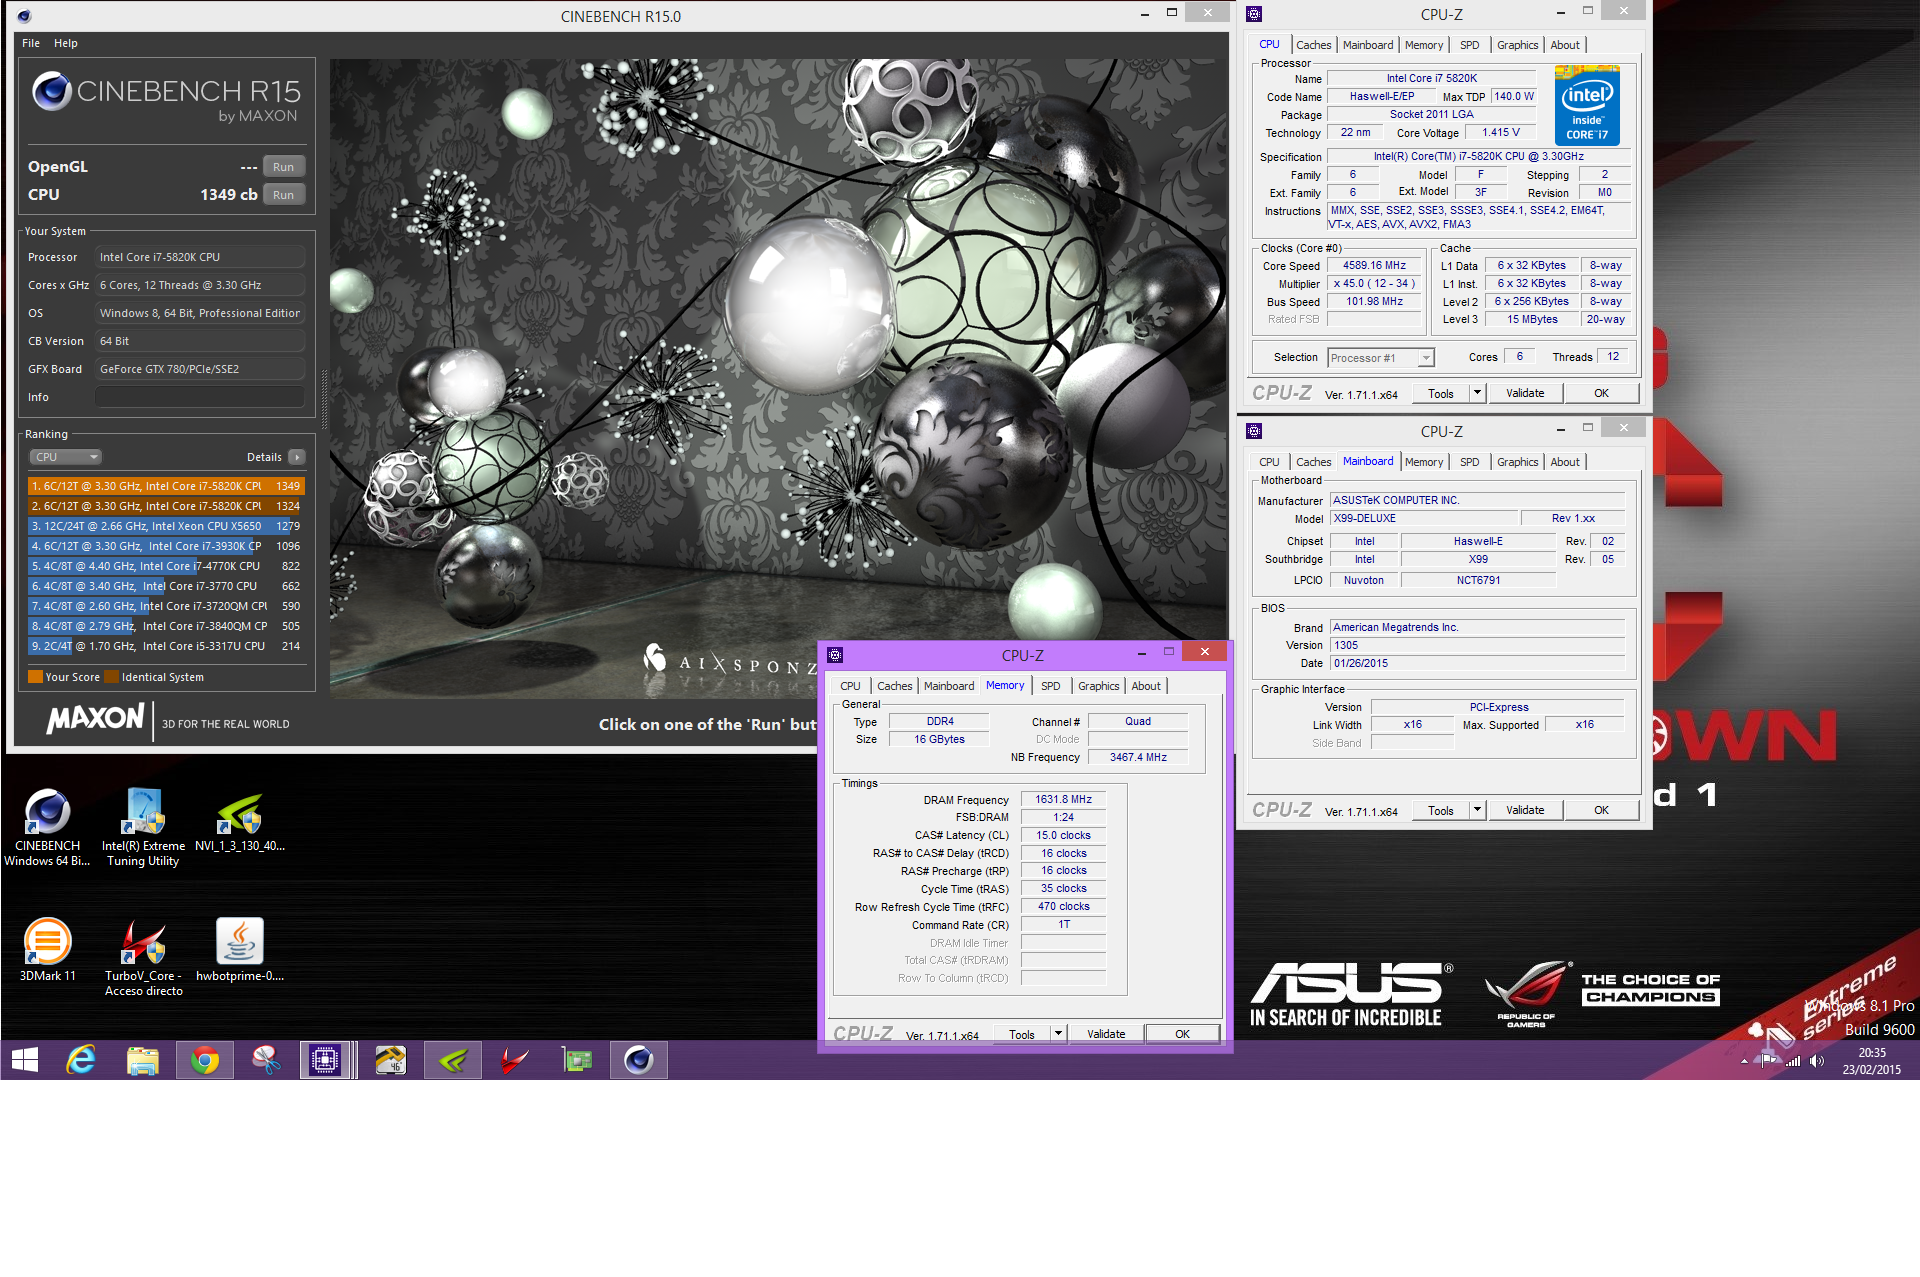The width and height of the screenshot is (1920, 1277).
Task: Open the taskbar clock showing 20:35
Action: pos(1872,1061)
